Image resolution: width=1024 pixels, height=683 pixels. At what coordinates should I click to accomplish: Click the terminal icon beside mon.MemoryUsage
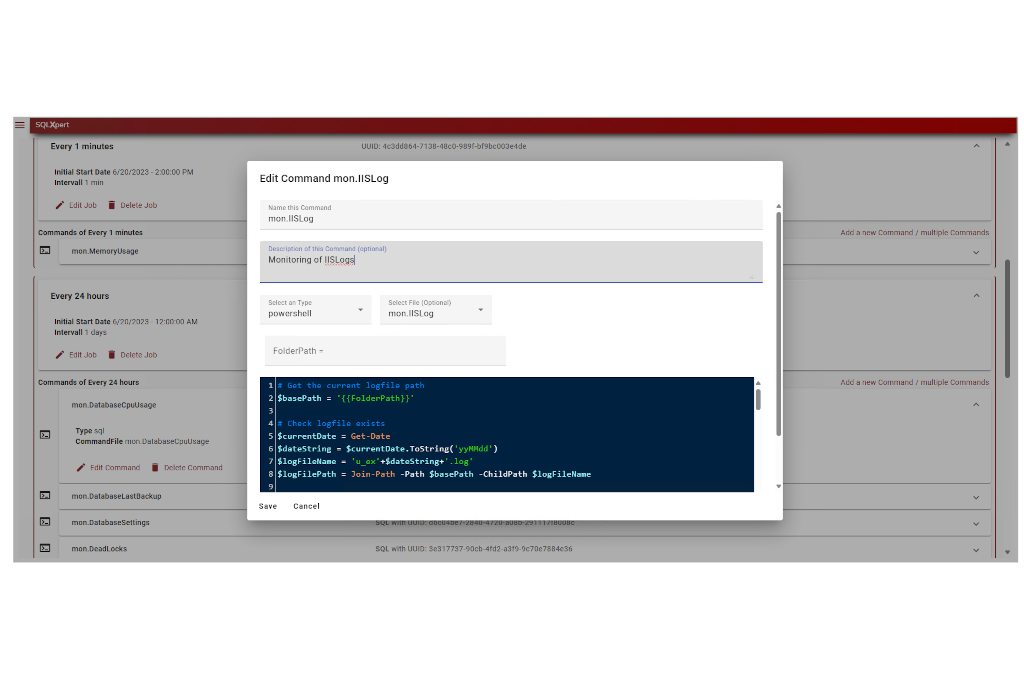[45, 251]
